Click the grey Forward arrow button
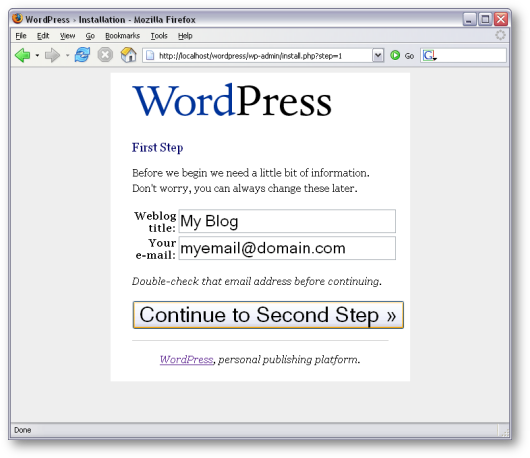 [x=52, y=55]
